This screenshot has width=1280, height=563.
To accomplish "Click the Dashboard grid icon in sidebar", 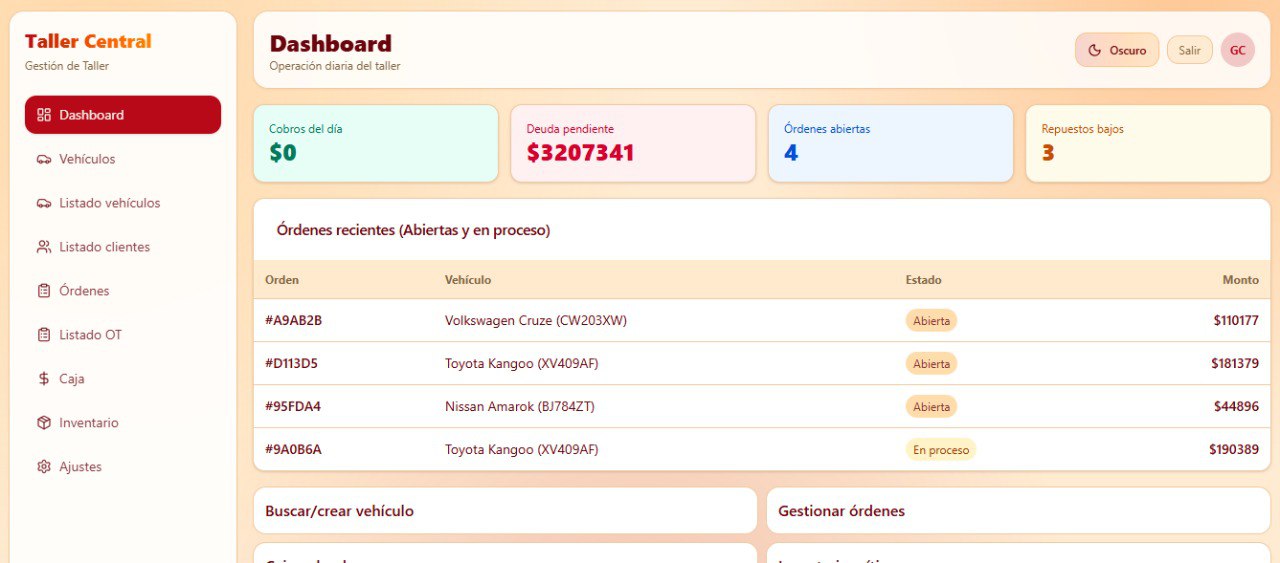I will pyautogui.click(x=44, y=115).
